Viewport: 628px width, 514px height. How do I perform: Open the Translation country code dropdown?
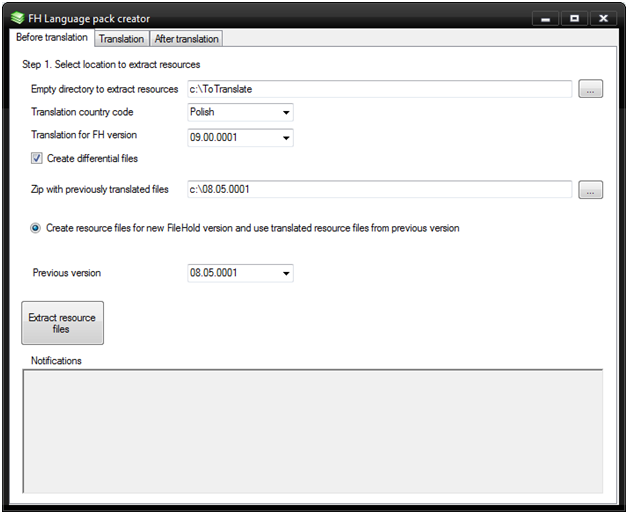240,112
